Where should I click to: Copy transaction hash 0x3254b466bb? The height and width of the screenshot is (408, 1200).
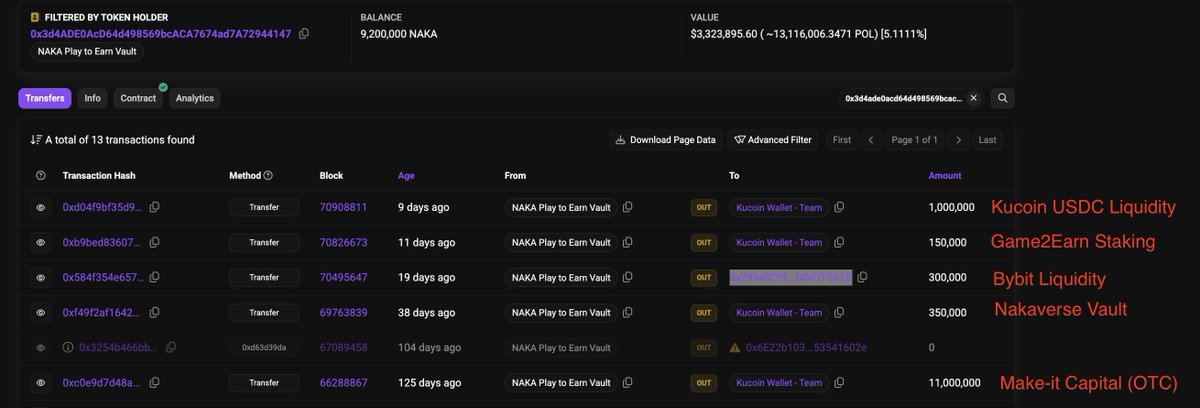click(x=171, y=347)
